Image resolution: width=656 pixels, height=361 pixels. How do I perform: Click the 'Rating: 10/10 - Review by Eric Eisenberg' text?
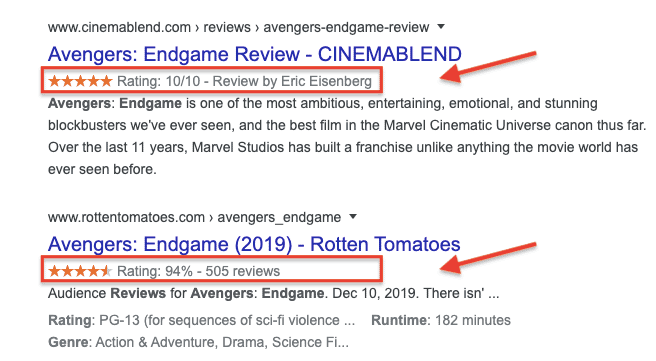click(244, 81)
